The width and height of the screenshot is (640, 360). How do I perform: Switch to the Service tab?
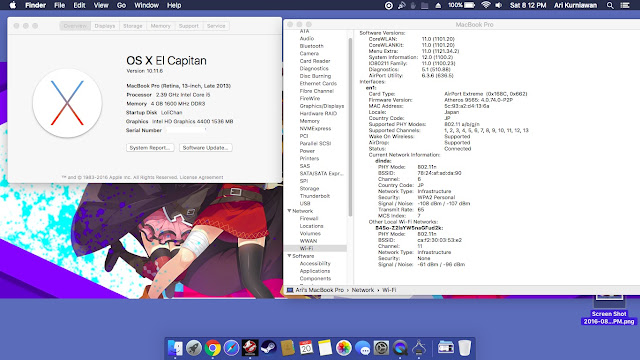coord(216,26)
